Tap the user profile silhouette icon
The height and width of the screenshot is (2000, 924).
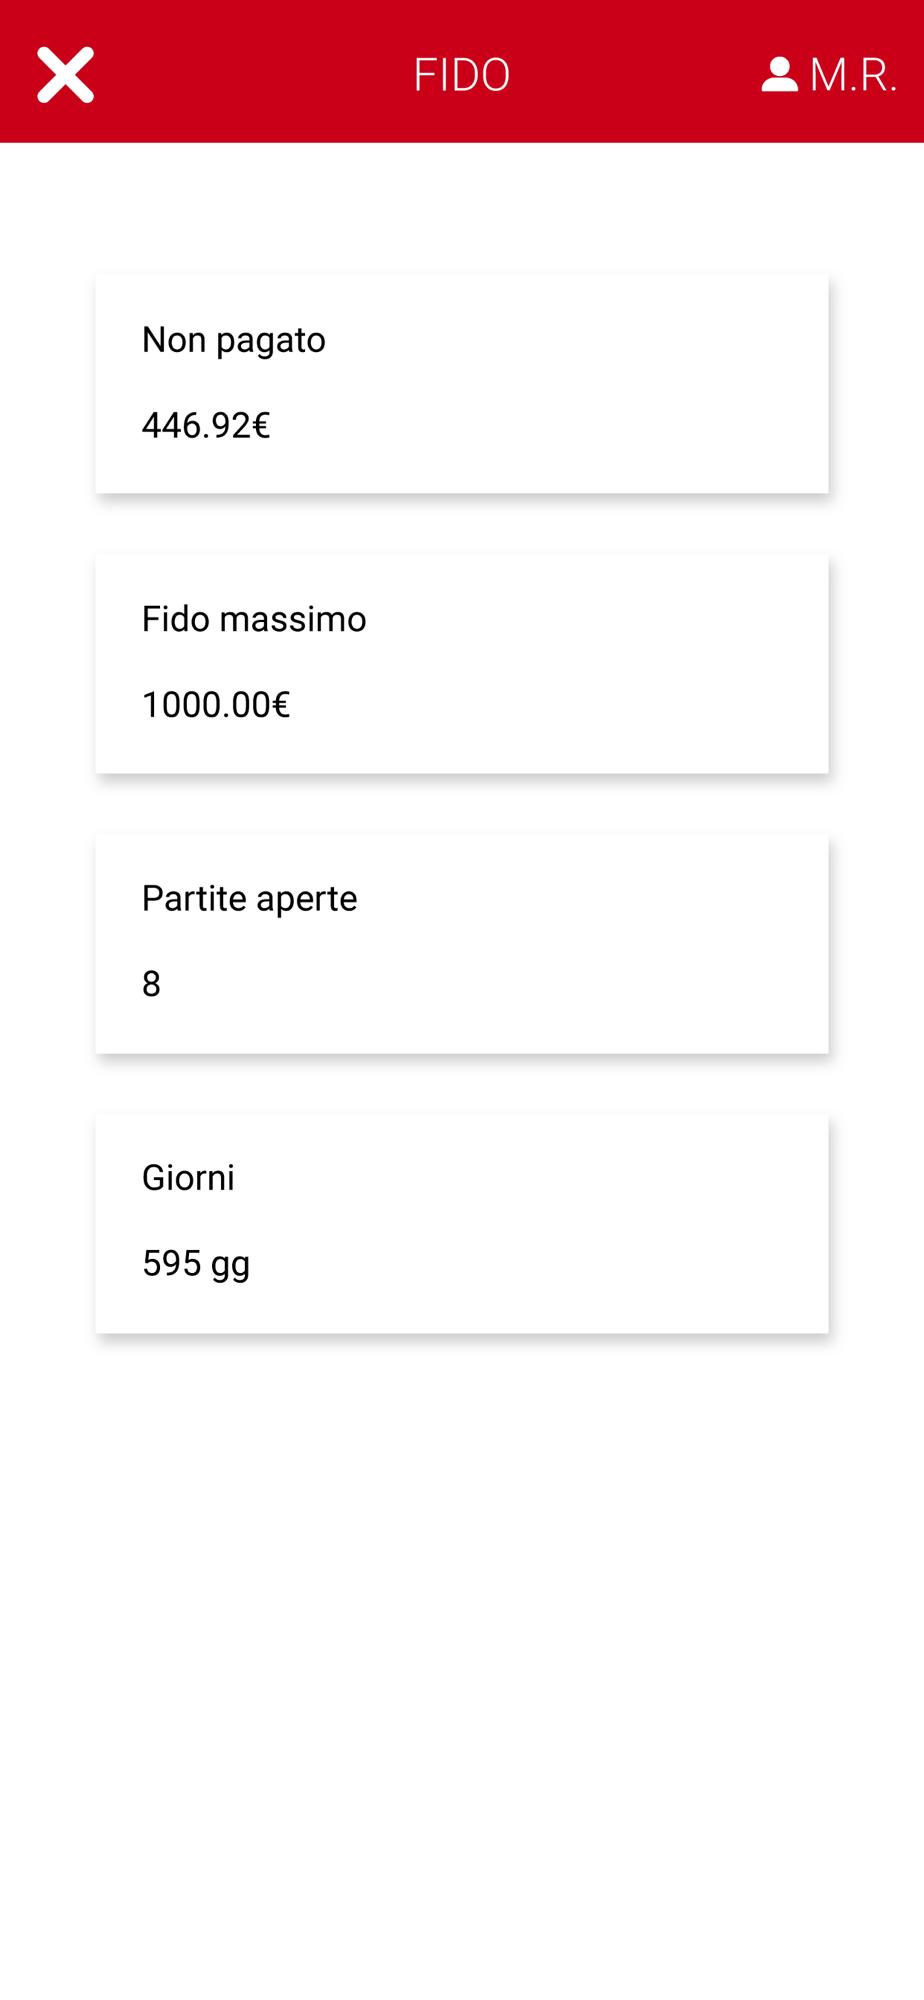(779, 75)
